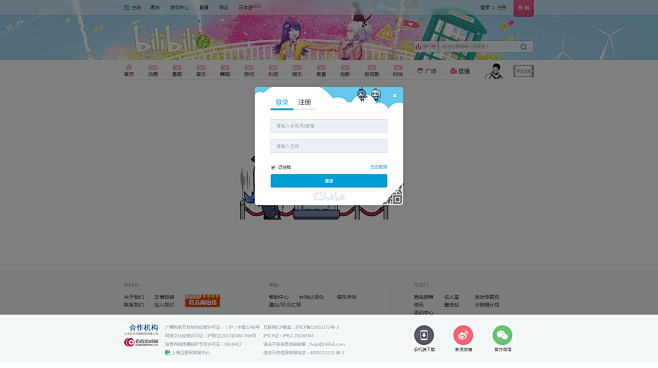Viewport: 658px width, 368px height.
Task: Open the 游戏 channel
Action: (249, 70)
